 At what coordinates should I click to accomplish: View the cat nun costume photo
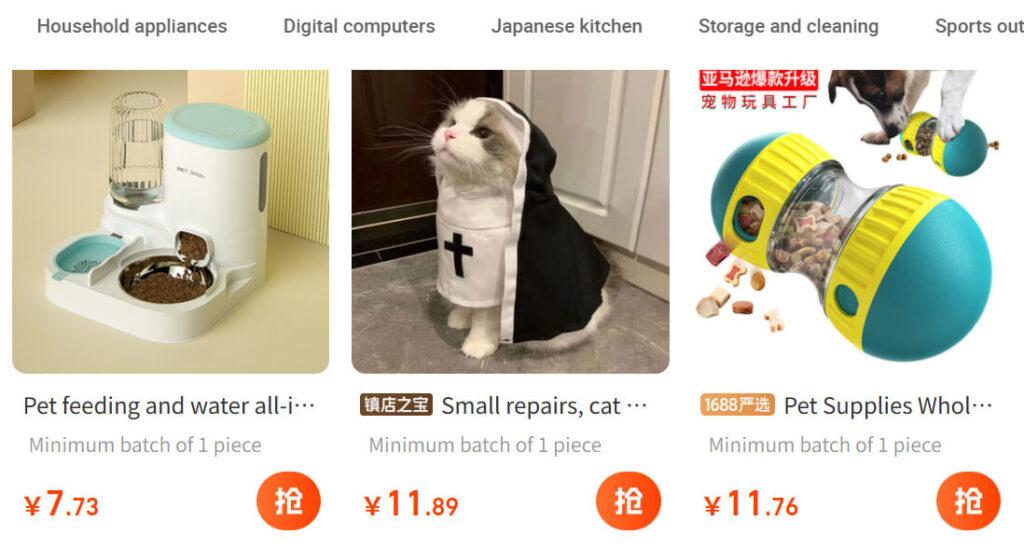coord(510,221)
